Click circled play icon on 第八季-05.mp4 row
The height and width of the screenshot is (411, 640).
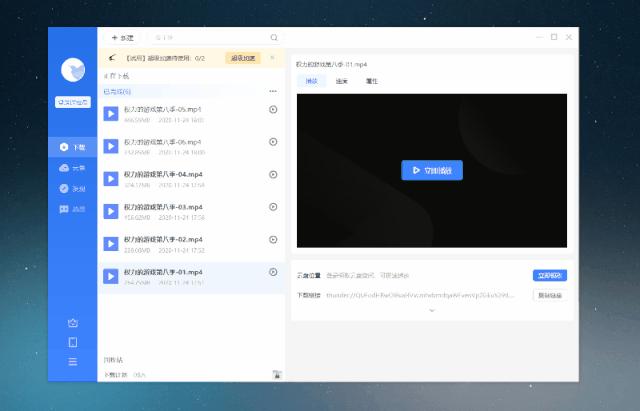[x=273, y=109]
